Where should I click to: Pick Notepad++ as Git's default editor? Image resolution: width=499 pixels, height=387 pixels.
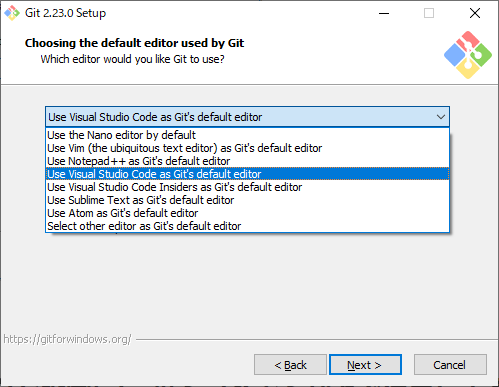pyautogui.click(x=247, y=161)
